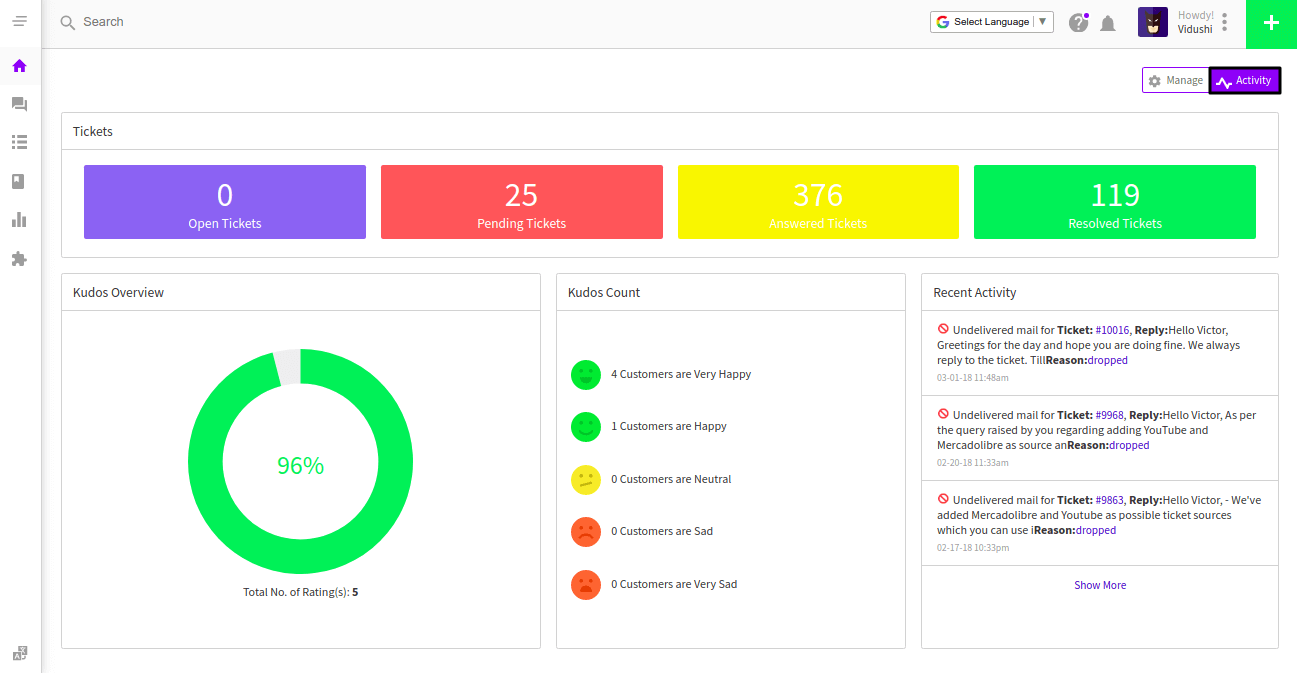This screenshot has height=673, width=1297.
Task: Click the user avatar thumbnail
Action: 1153,22
